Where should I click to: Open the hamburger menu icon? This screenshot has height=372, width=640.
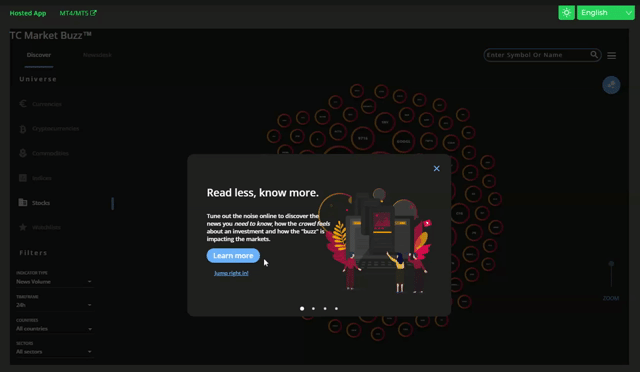pyautogui.click(x=611, y=55)
